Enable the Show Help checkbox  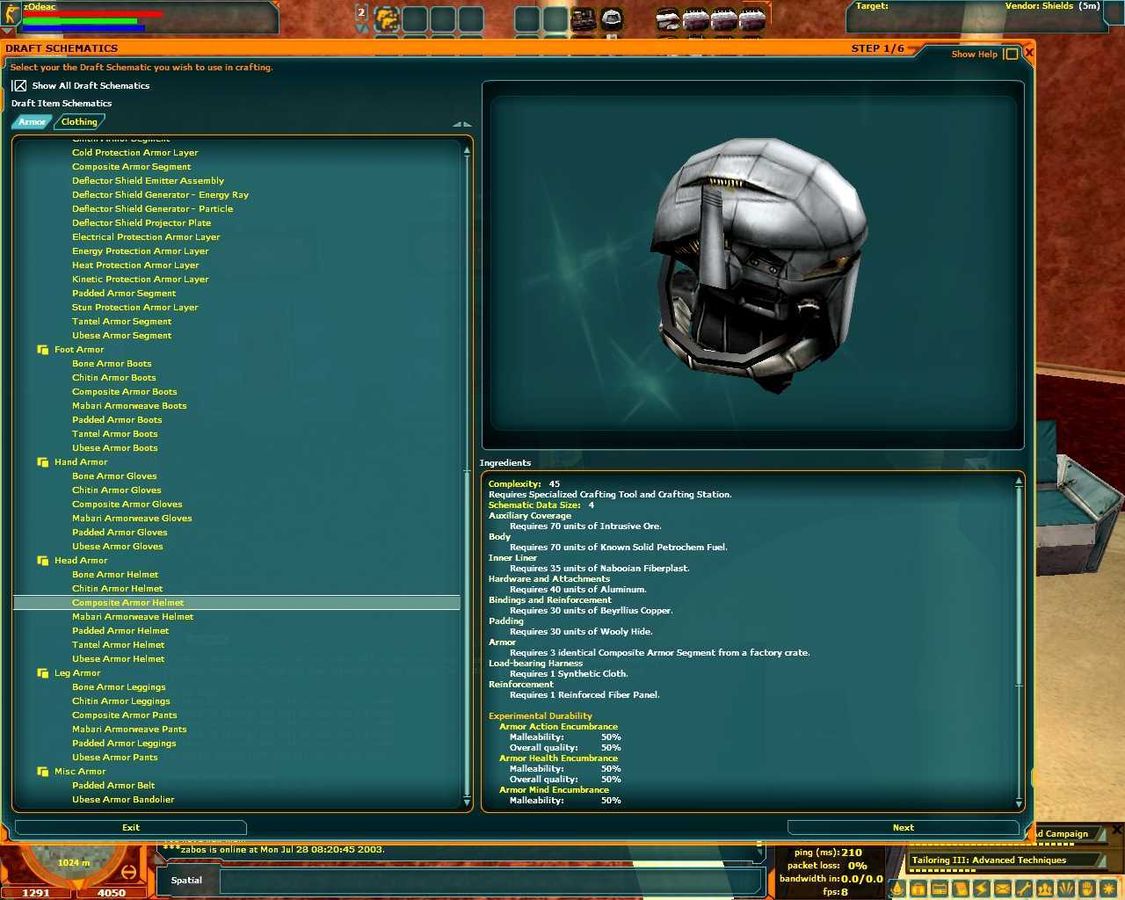coord(1011,54)
